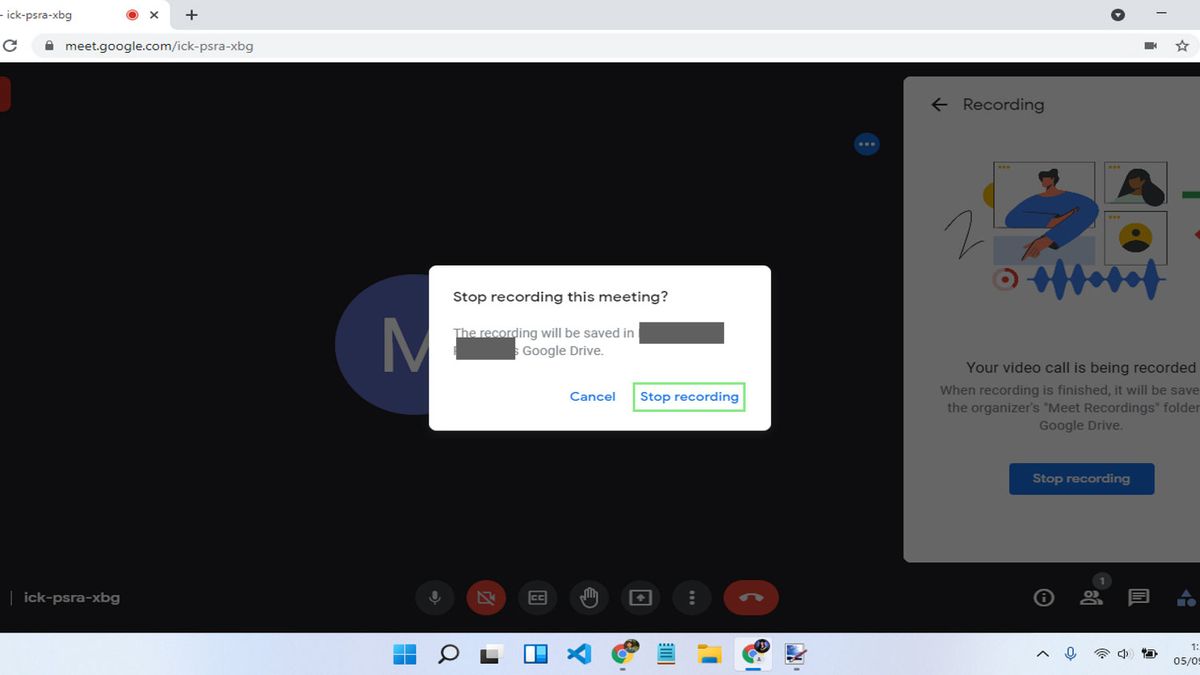The width and height of the screenshot is (1200, 675).
Task: Turn the camera back on
Action: (x=486, y=597)
